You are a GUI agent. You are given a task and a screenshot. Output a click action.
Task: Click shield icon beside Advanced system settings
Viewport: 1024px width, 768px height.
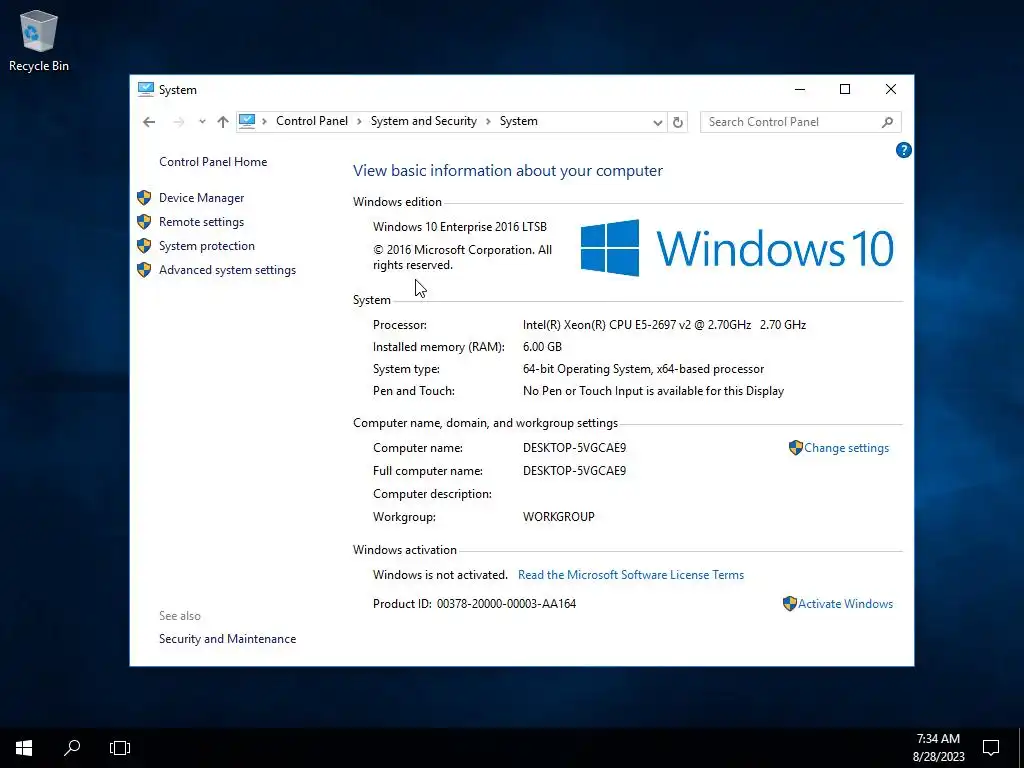pos(144,270)
